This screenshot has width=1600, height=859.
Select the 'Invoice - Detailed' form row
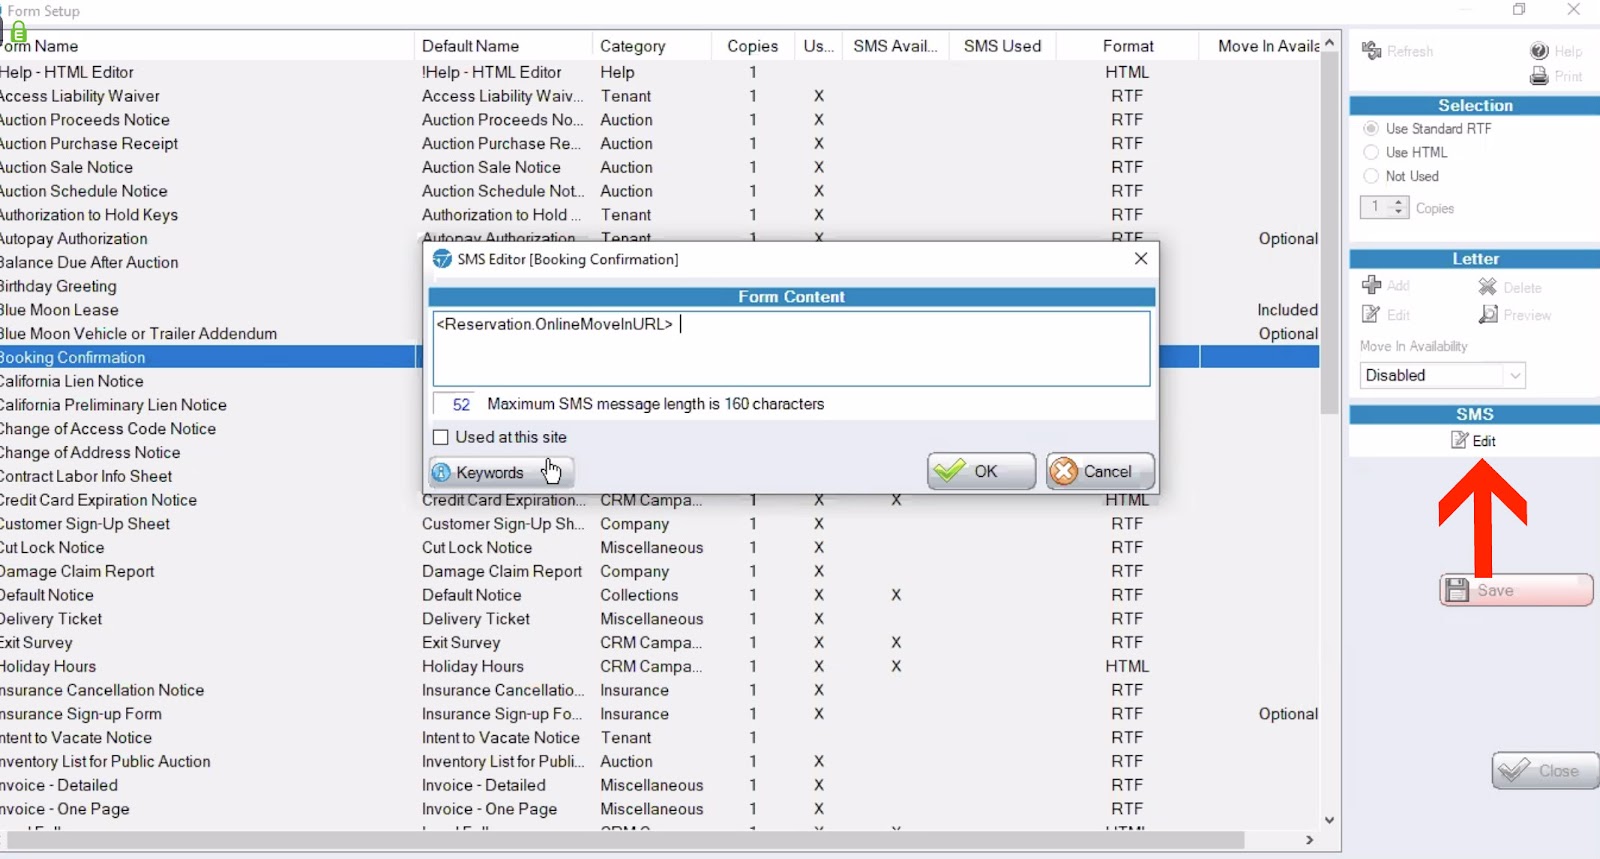tap(660, 786)
